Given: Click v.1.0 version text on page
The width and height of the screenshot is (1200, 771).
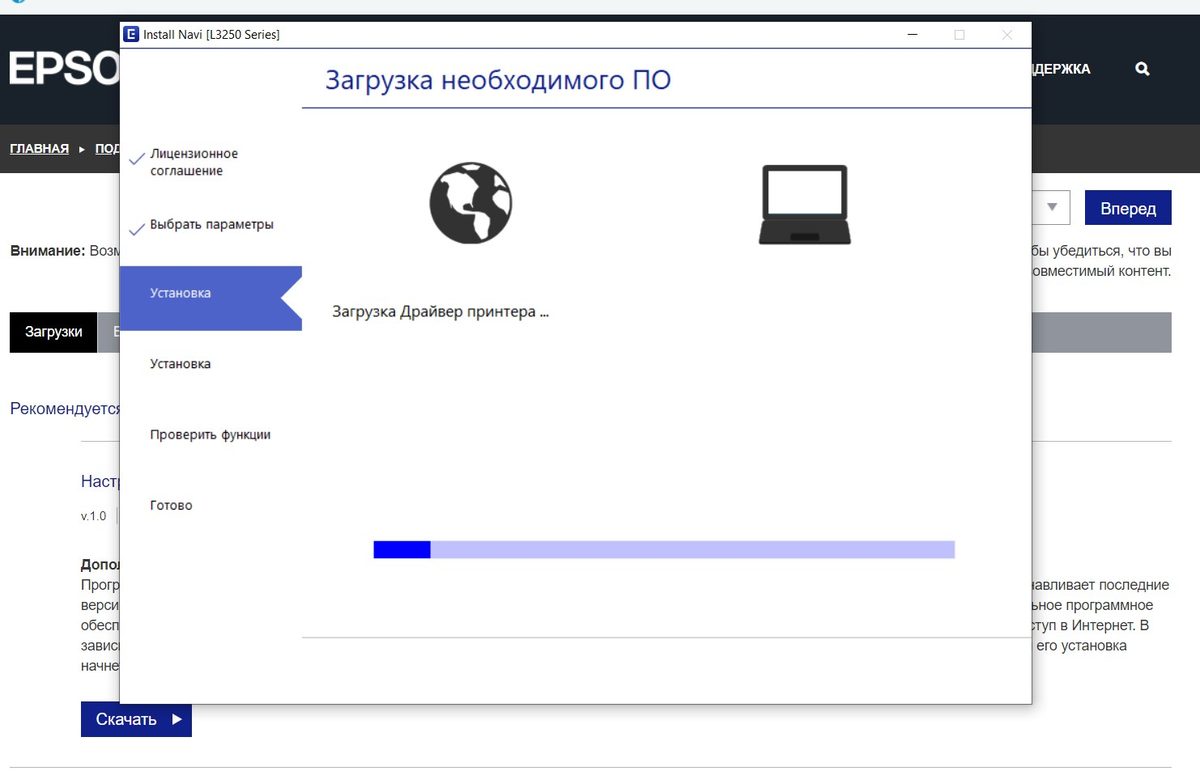Looking at the screenshot, I should [93, 516].
